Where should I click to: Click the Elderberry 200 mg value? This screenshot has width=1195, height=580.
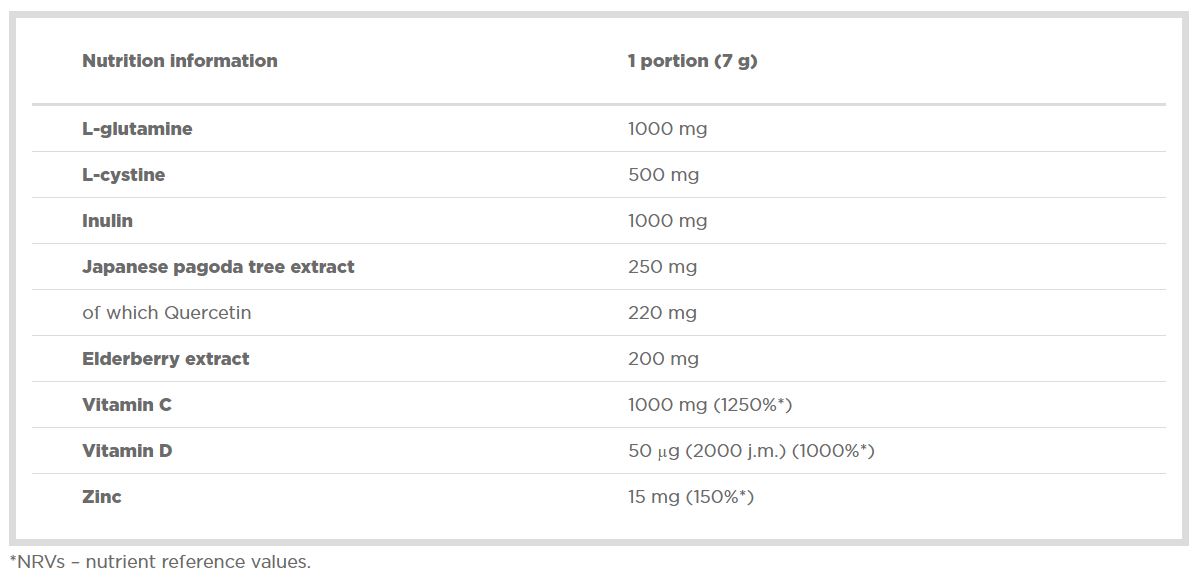(663, 359)
